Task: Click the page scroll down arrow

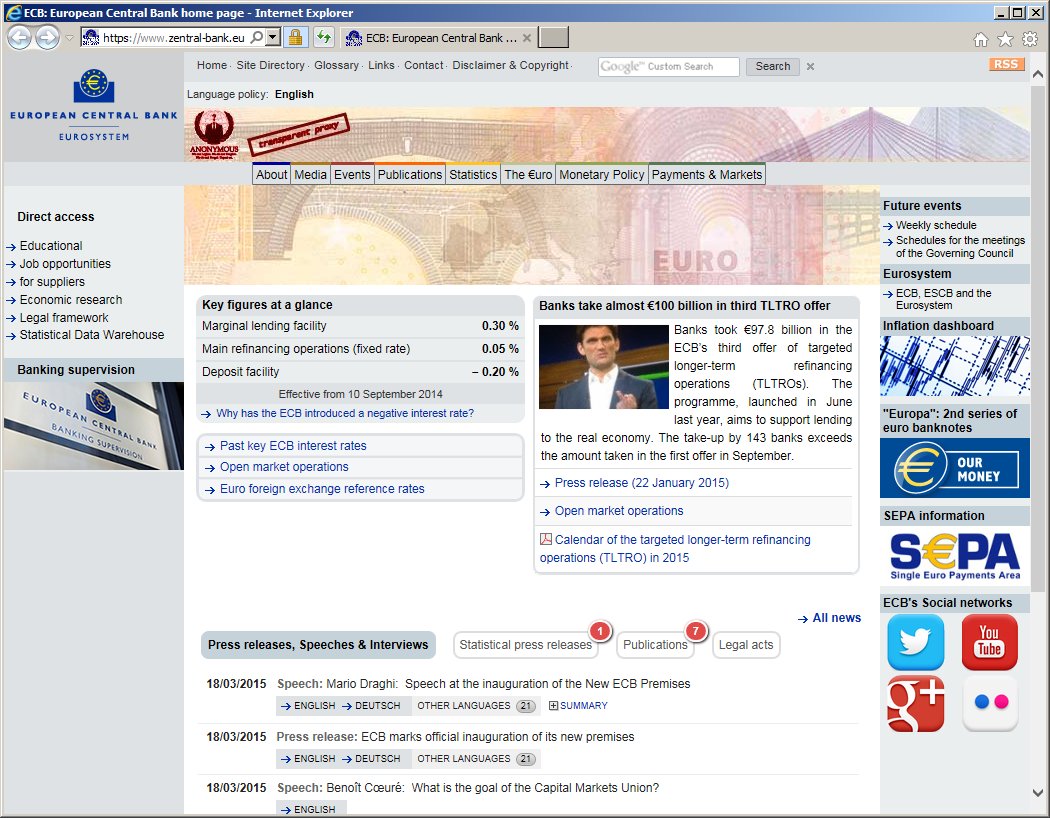Action: click(1039, 793)
